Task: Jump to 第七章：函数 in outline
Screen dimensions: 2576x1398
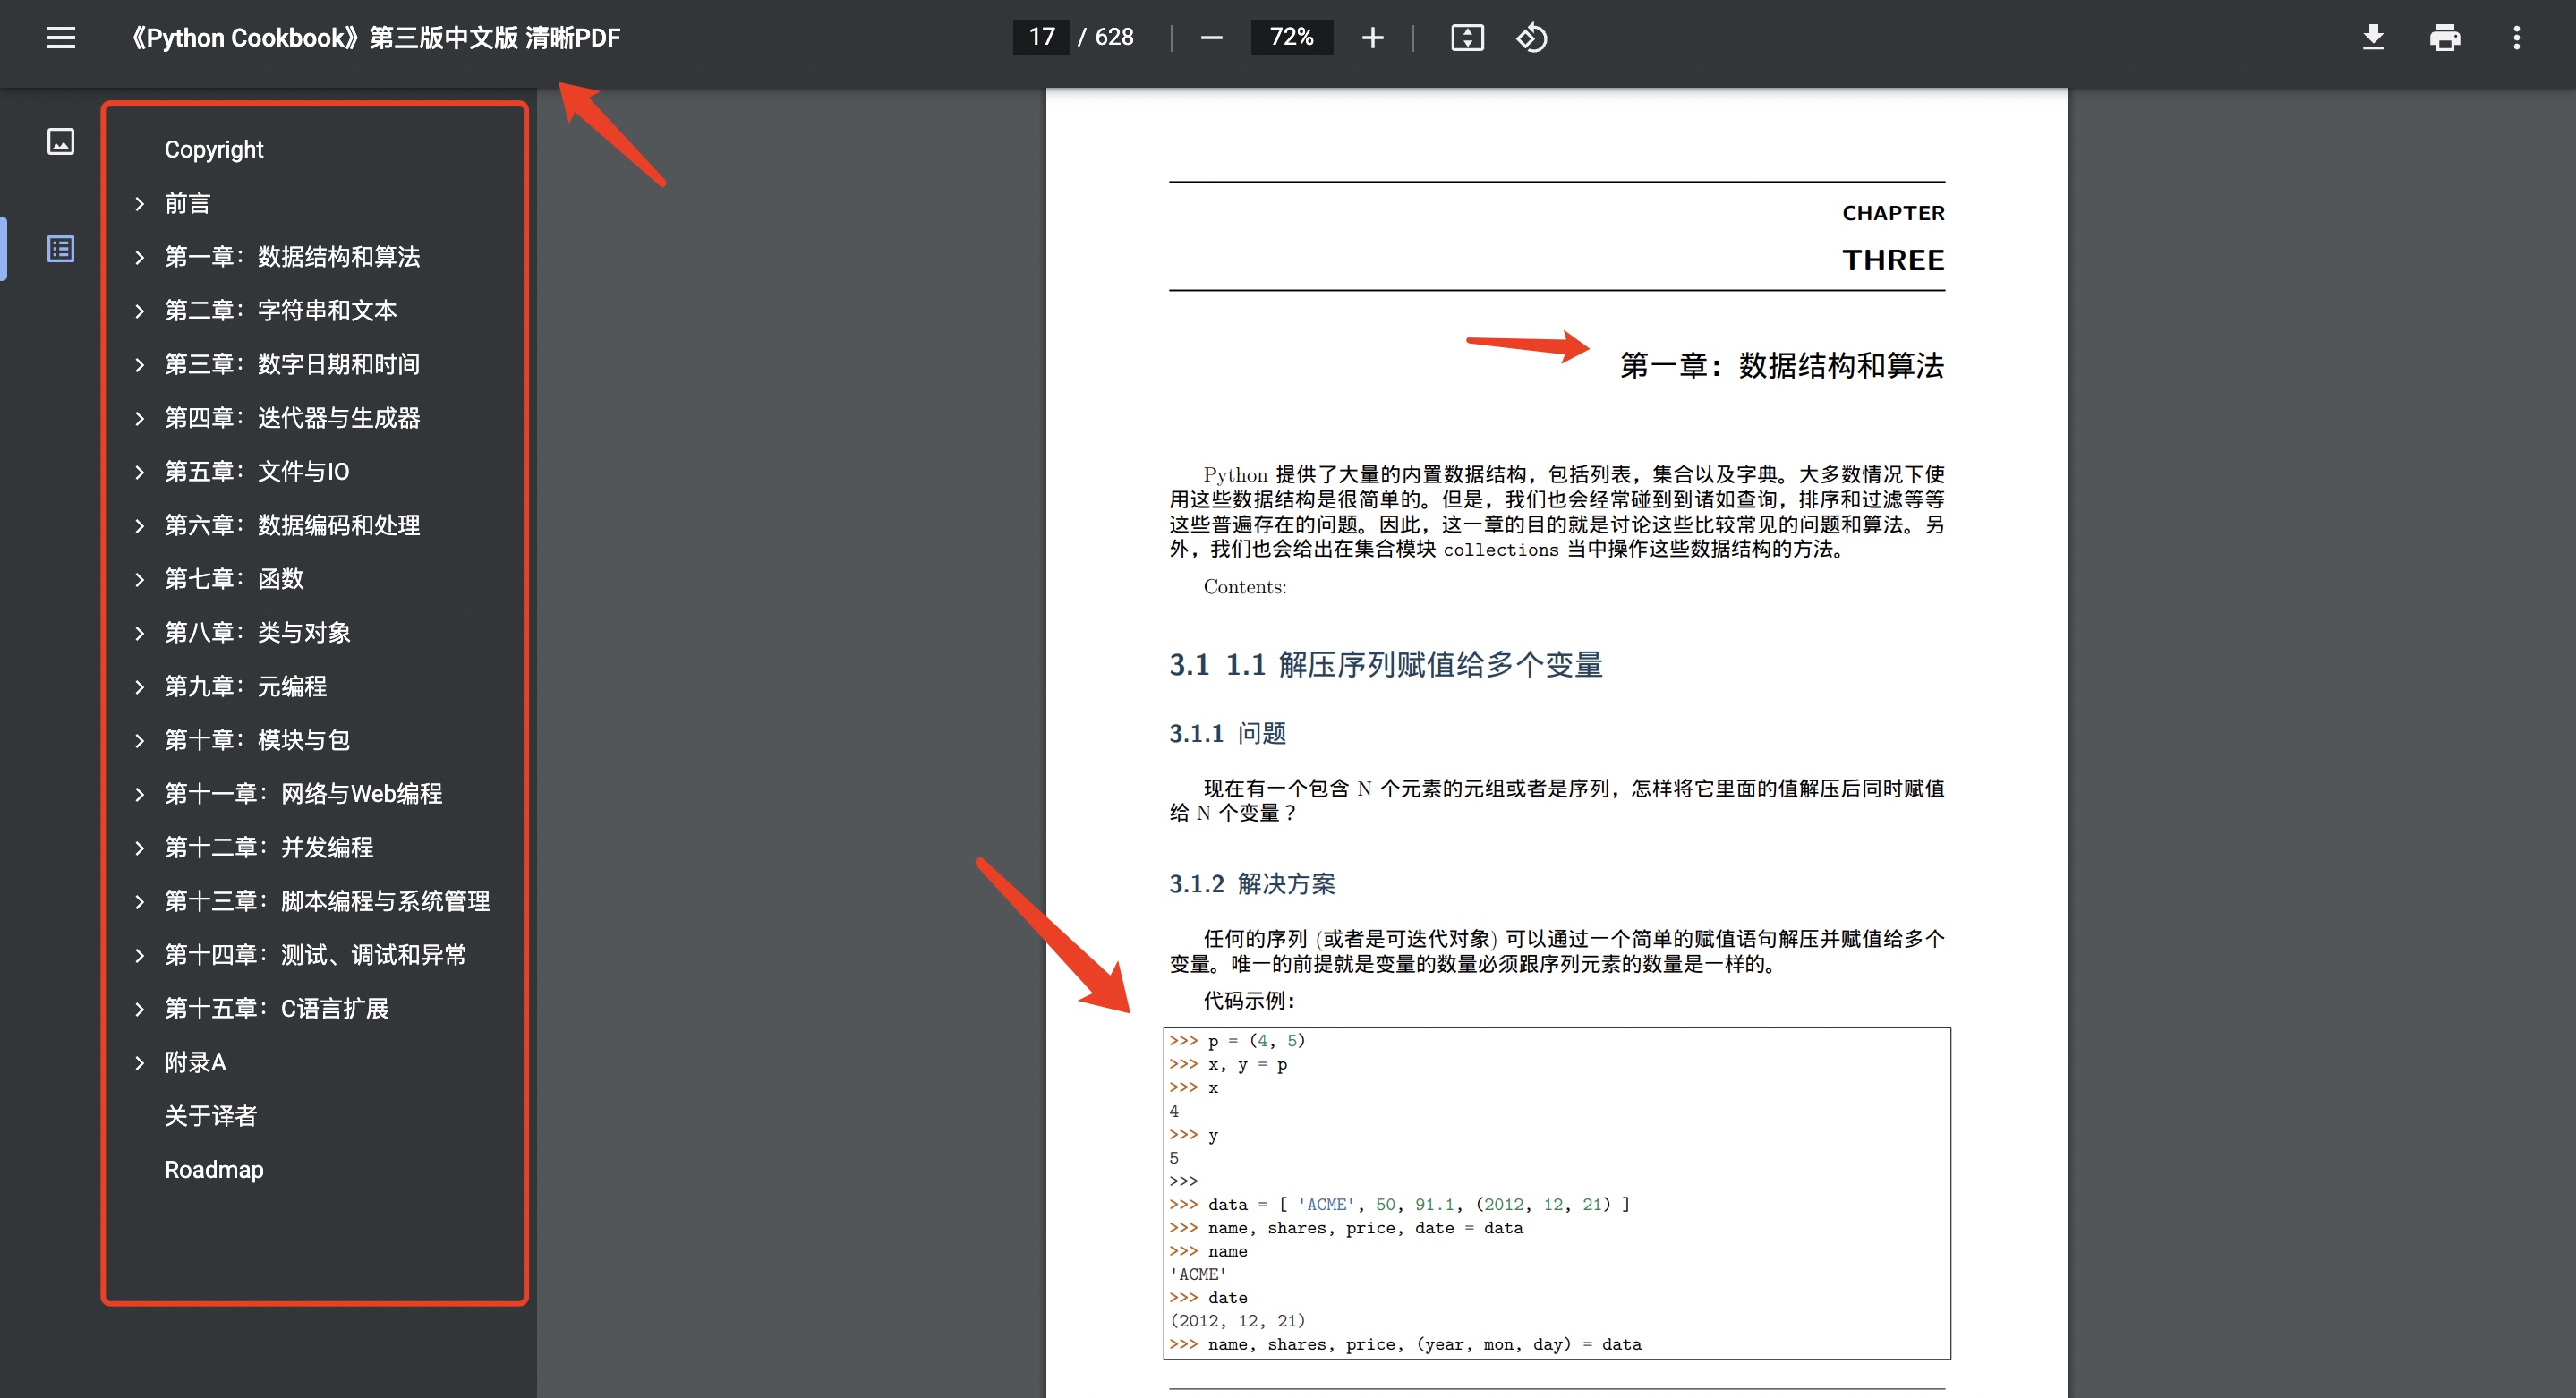Action: tap(234, 579)
